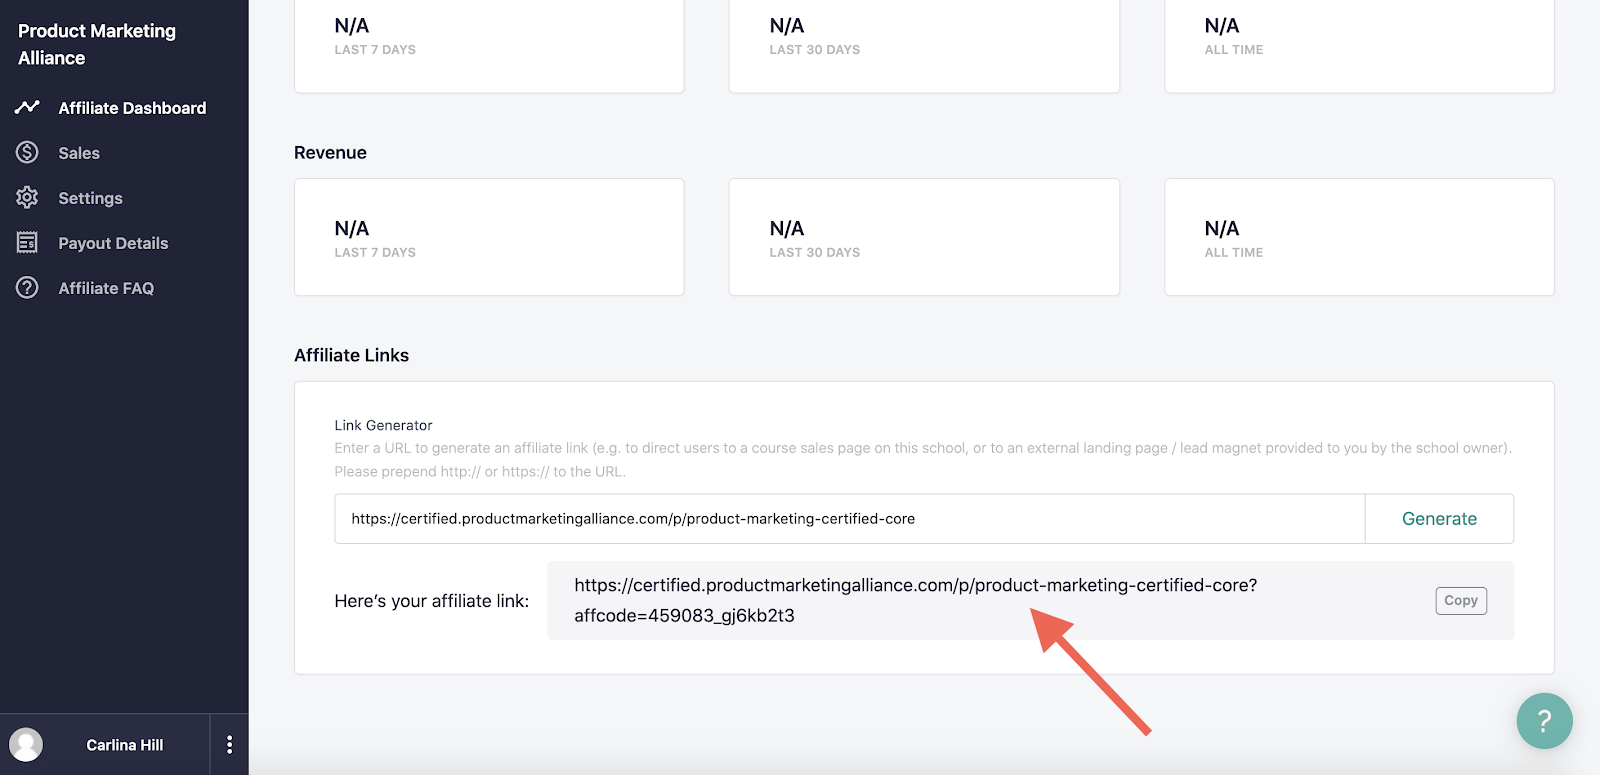
Task: Click into the Link Generator URL field
Action: [x=850, y=519]
